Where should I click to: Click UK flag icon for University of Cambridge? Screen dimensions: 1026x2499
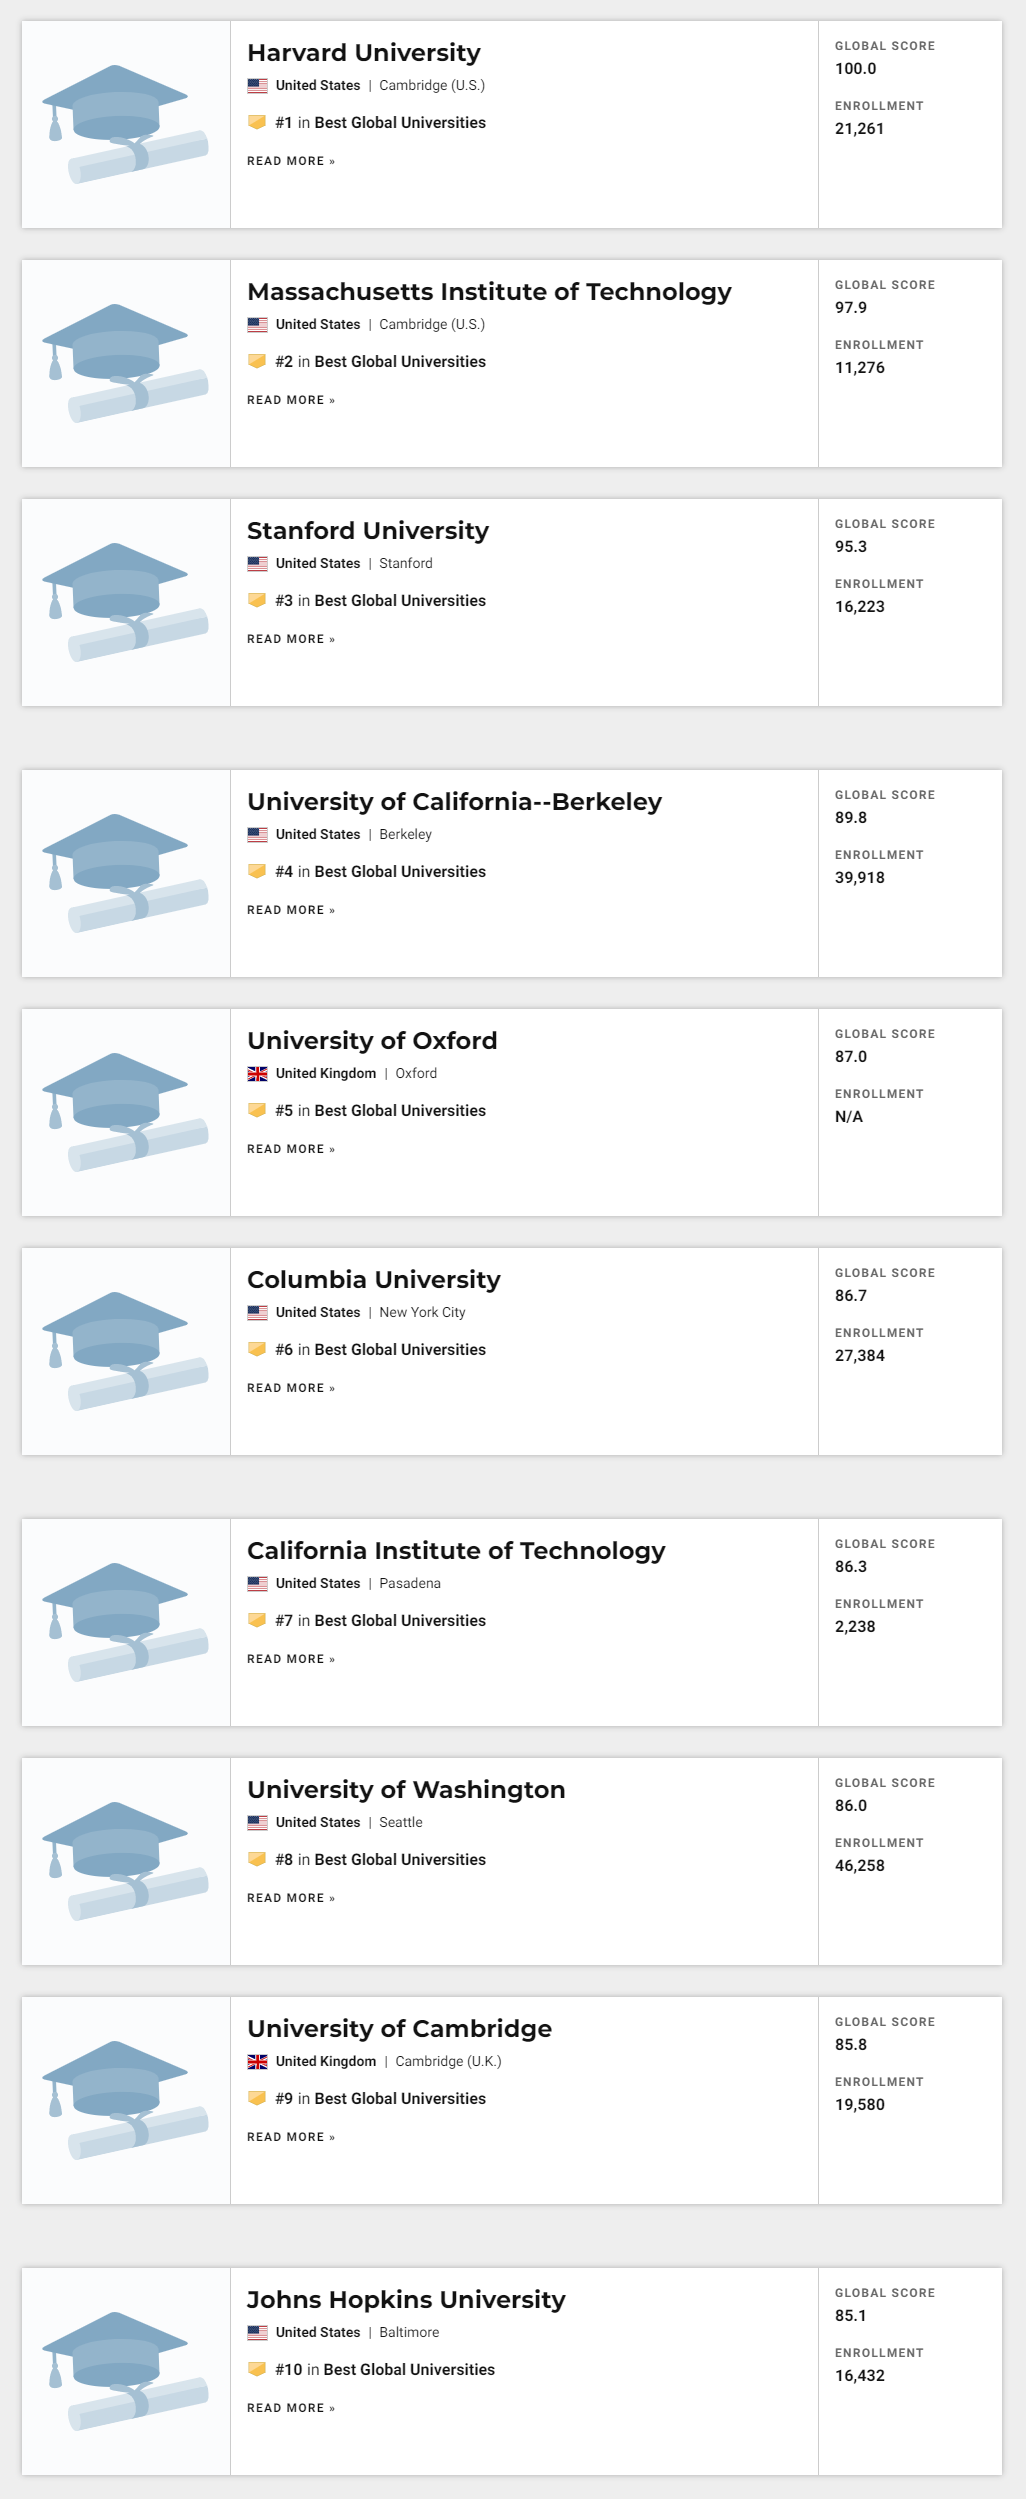click(257, 2062)
